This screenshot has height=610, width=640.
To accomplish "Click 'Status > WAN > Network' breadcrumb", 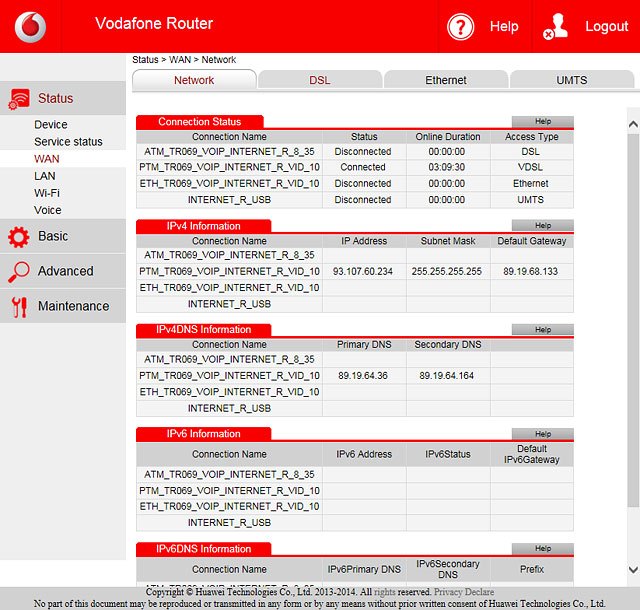I will (x=184, y=60).
